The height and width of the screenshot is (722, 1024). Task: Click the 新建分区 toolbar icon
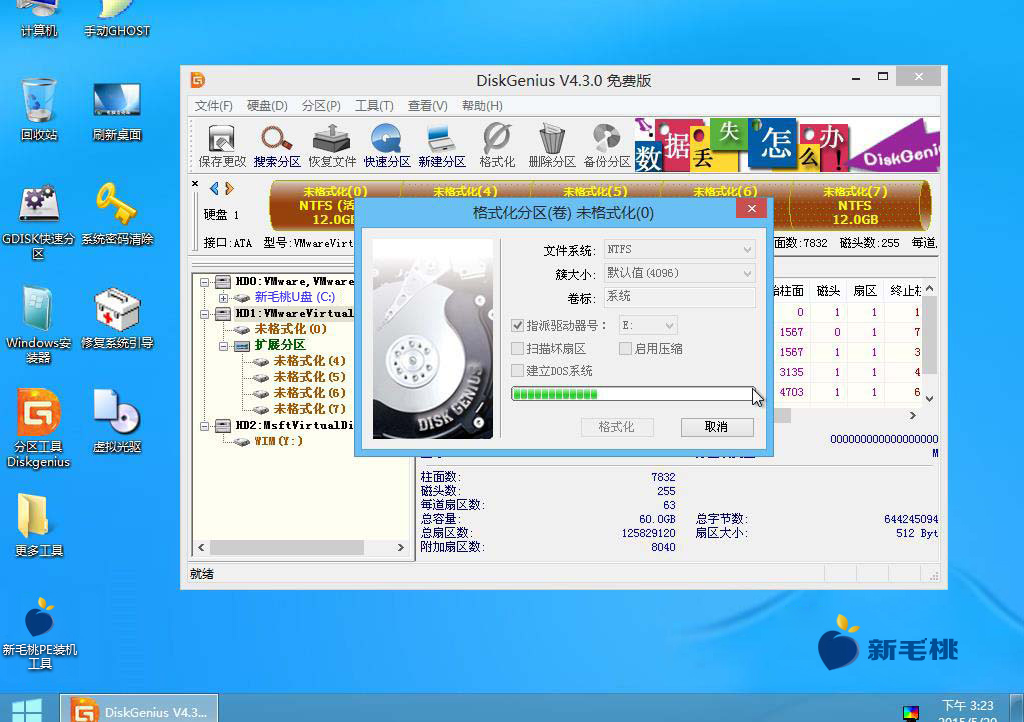pyautogui.click(x=441, y=146)
